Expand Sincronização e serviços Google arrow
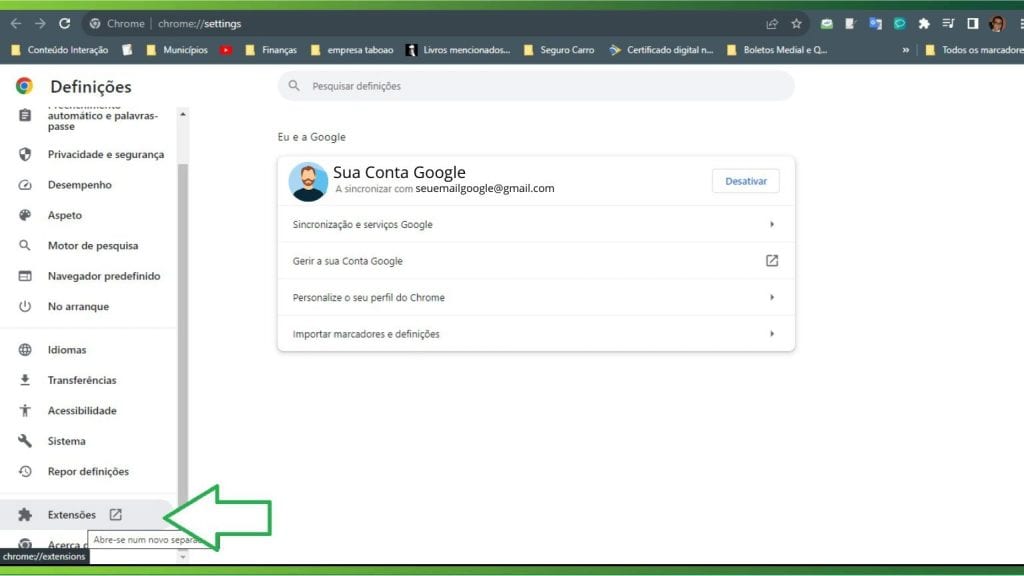Screen dimensions: 1024x576 (772, 224)
